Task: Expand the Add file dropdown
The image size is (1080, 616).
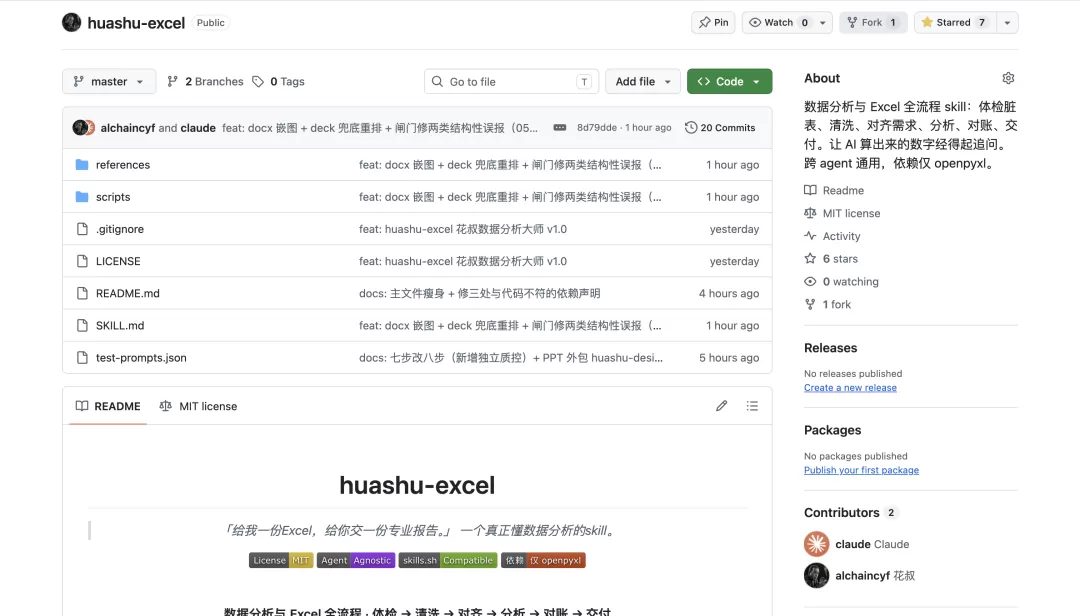Action: [643, 81]
